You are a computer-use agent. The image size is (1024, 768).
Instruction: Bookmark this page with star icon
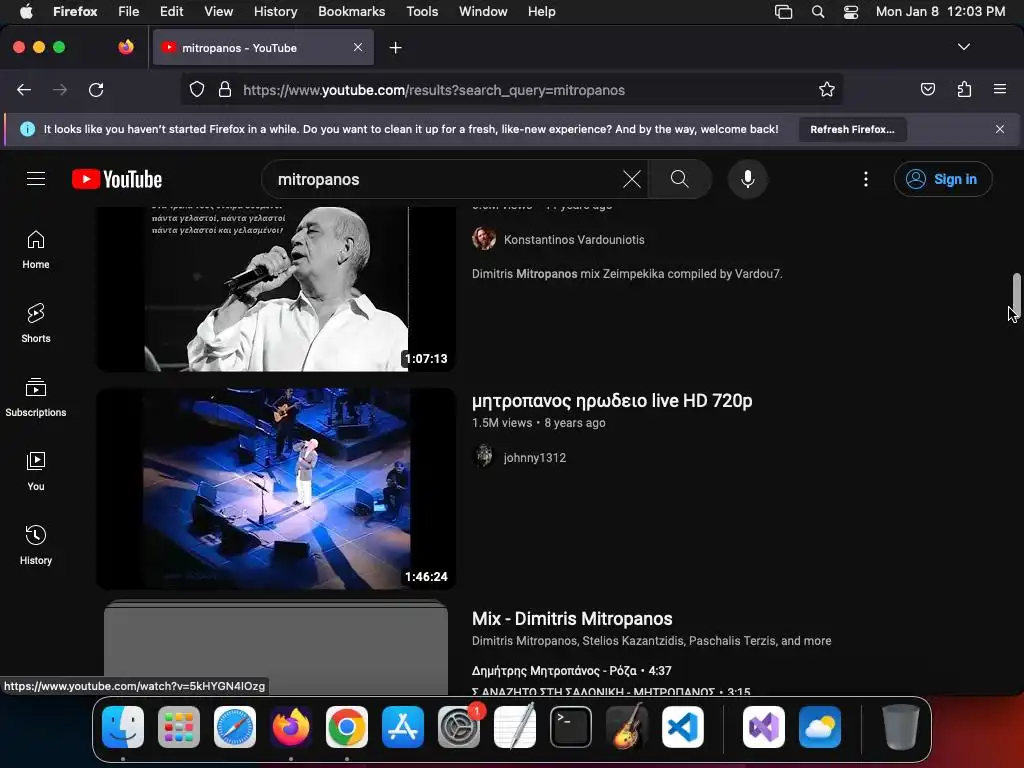coord(827,89)
